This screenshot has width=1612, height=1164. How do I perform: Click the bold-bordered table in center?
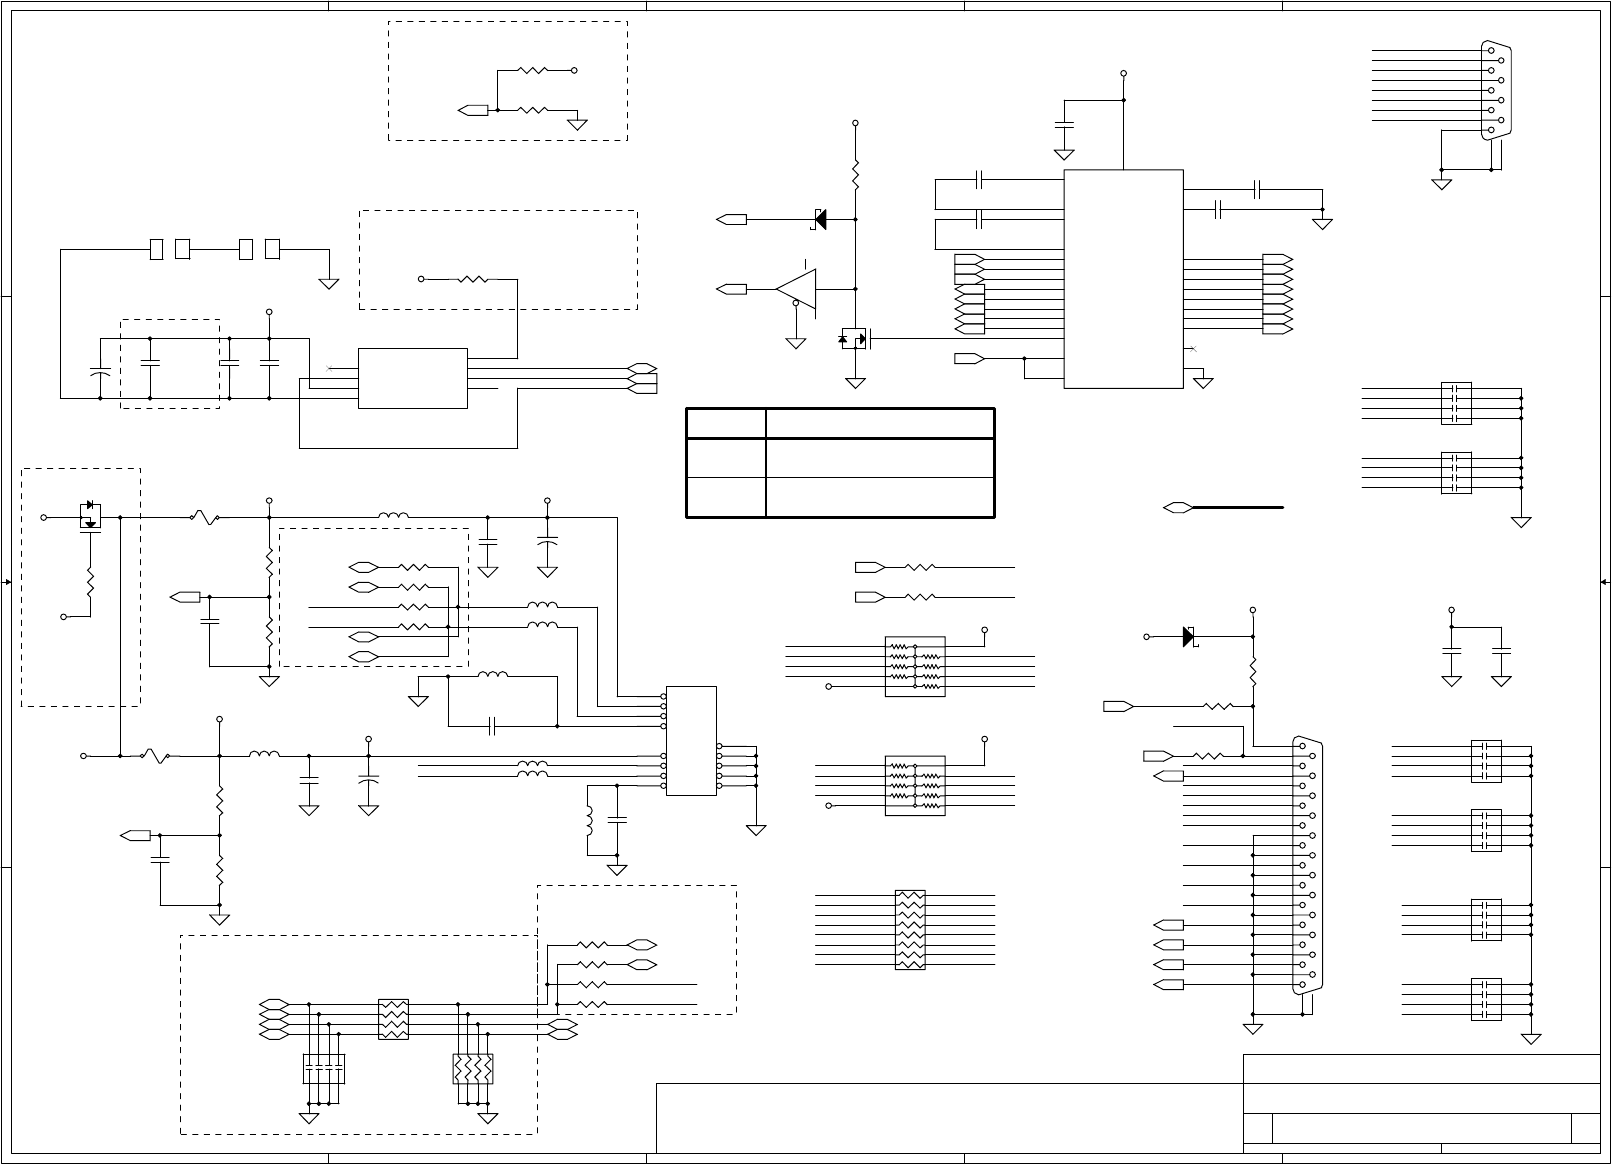point(840,462)
